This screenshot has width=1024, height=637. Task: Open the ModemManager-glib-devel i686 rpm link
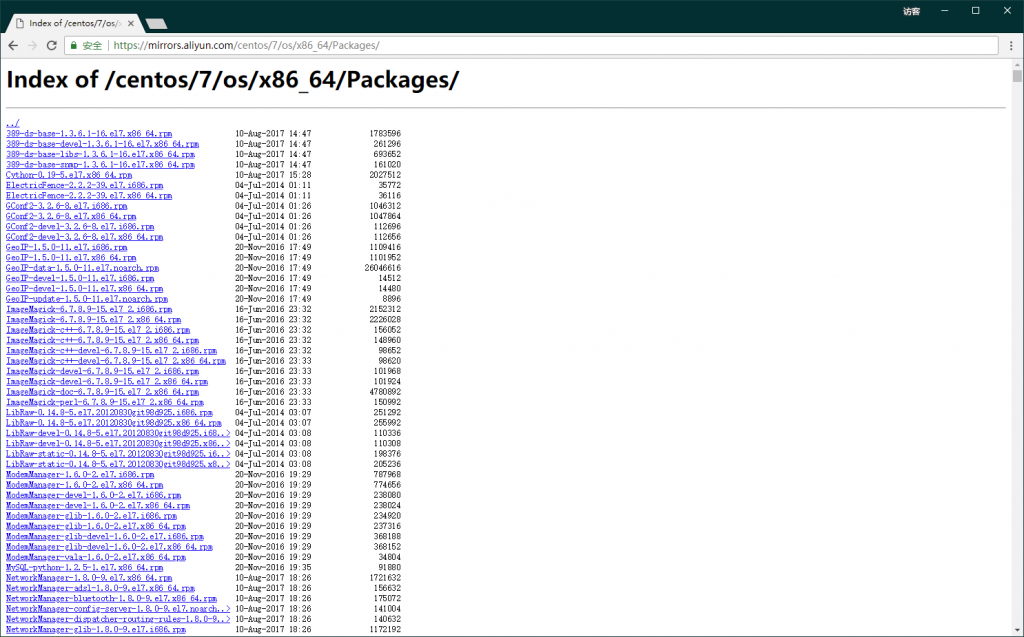coord(104,536)
